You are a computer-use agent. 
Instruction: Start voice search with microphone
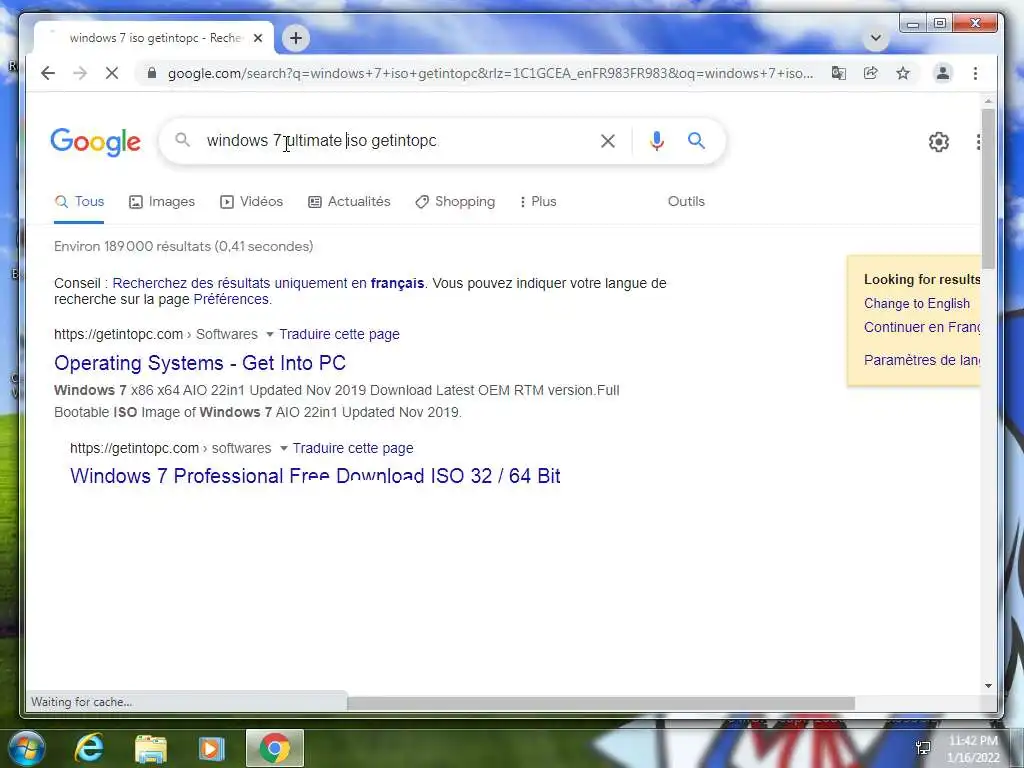click(x=656, y=140)
